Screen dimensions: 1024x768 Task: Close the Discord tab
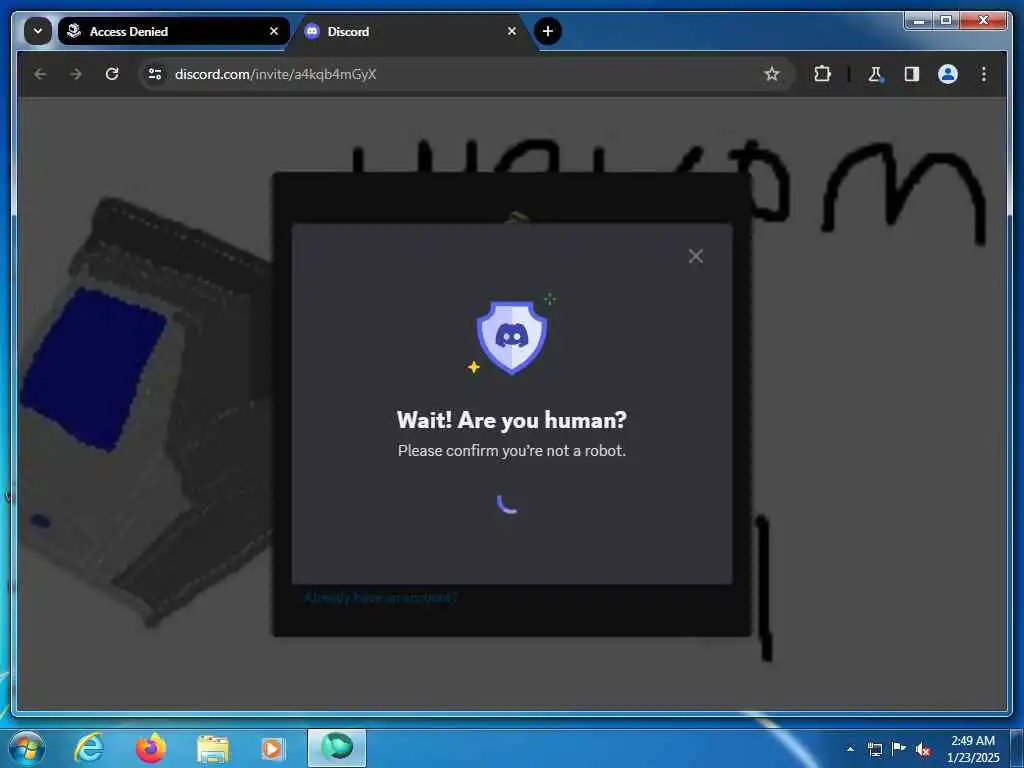tap(512, 31)
